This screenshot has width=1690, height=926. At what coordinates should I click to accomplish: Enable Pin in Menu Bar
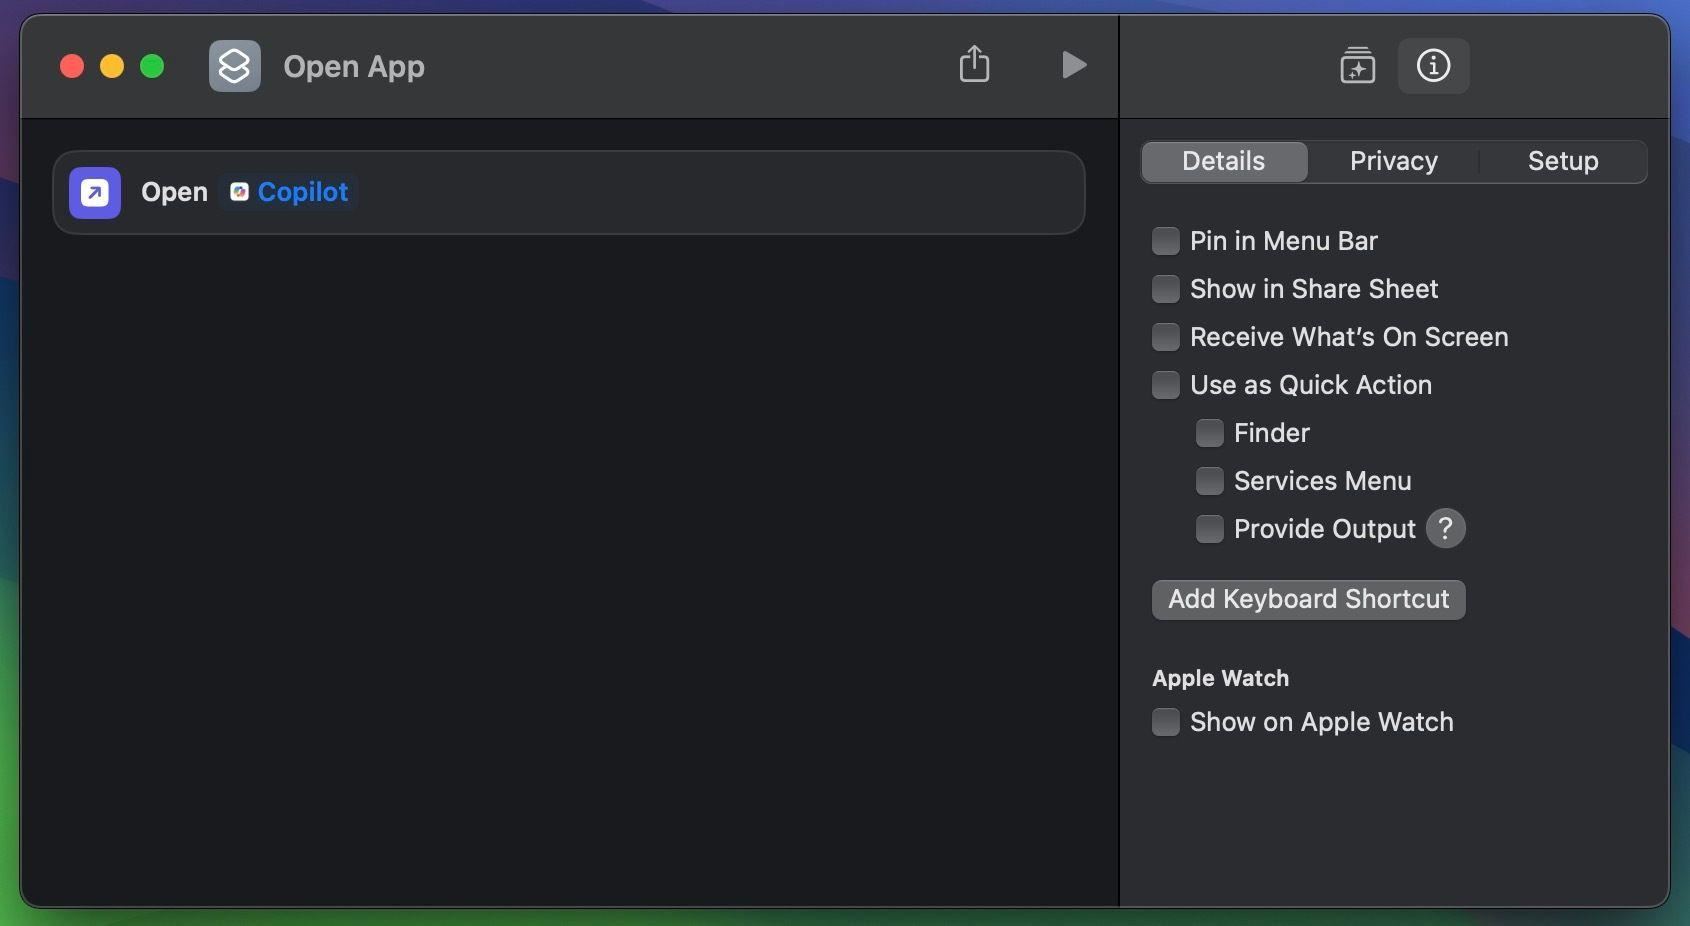pyautogui.click(x=1166, y=241)
